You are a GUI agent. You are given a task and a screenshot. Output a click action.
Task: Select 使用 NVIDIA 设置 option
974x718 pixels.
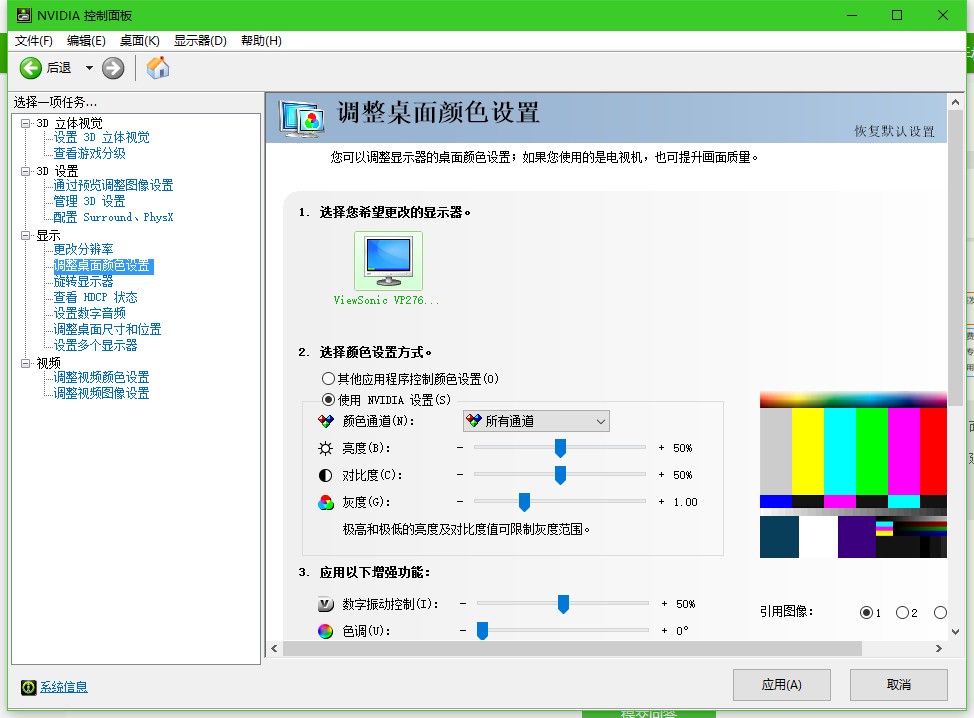pyautogui.click(x=327, y=398)
